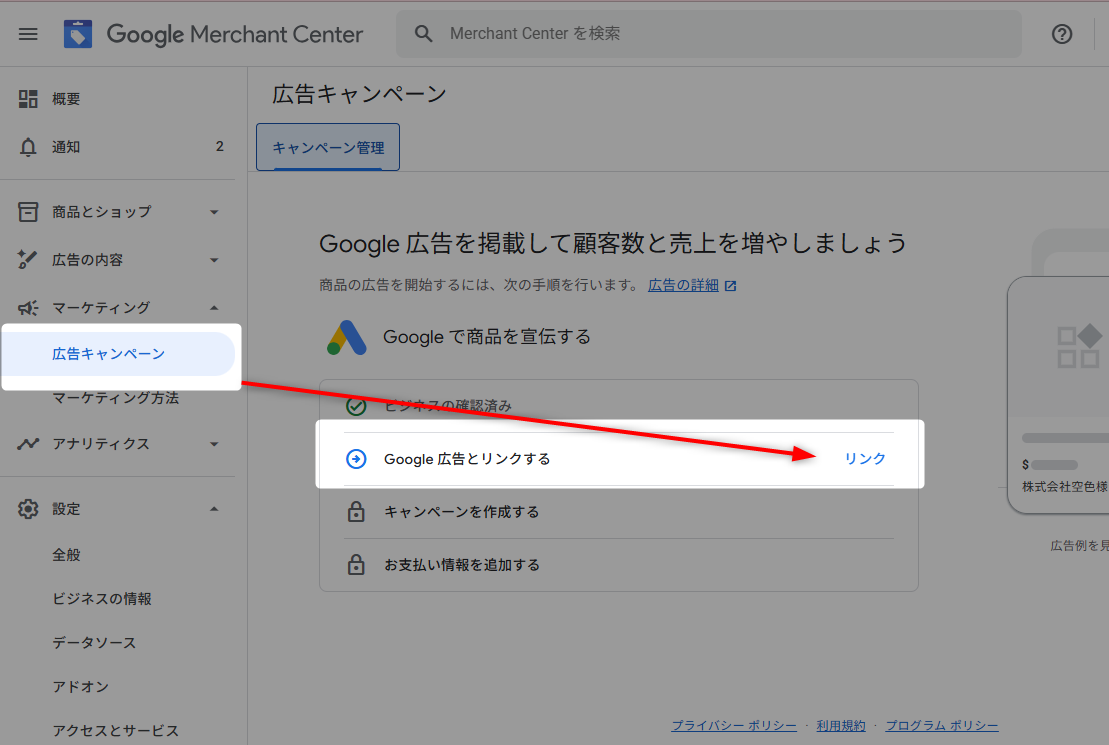Viewport: 1109px width, 745px height.
Task: Click the ビジネスの確認済み step row
Action: coord(619,406)
